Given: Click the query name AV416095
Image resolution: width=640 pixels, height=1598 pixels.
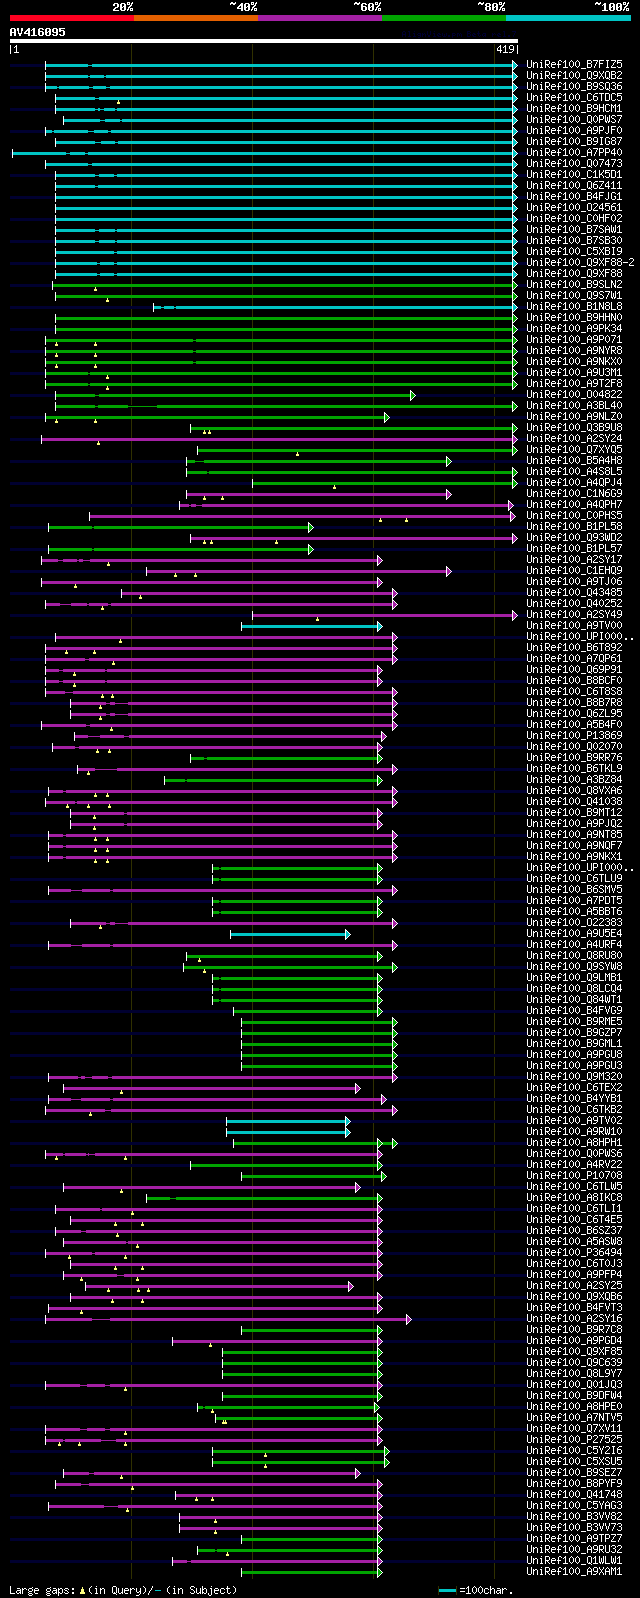Looking at the screenshot, I should tap(38, 32).
